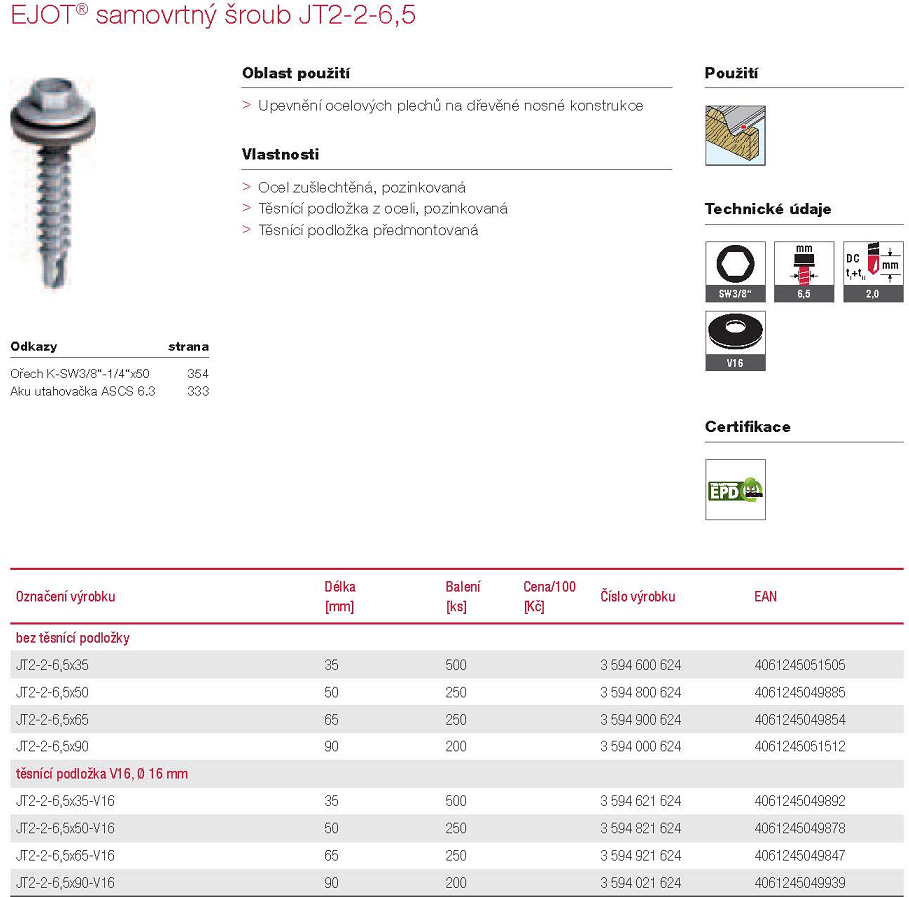Select the product row JT2-2-6,5x90
The height and width of the screenshot is (897, 909).
457,746
